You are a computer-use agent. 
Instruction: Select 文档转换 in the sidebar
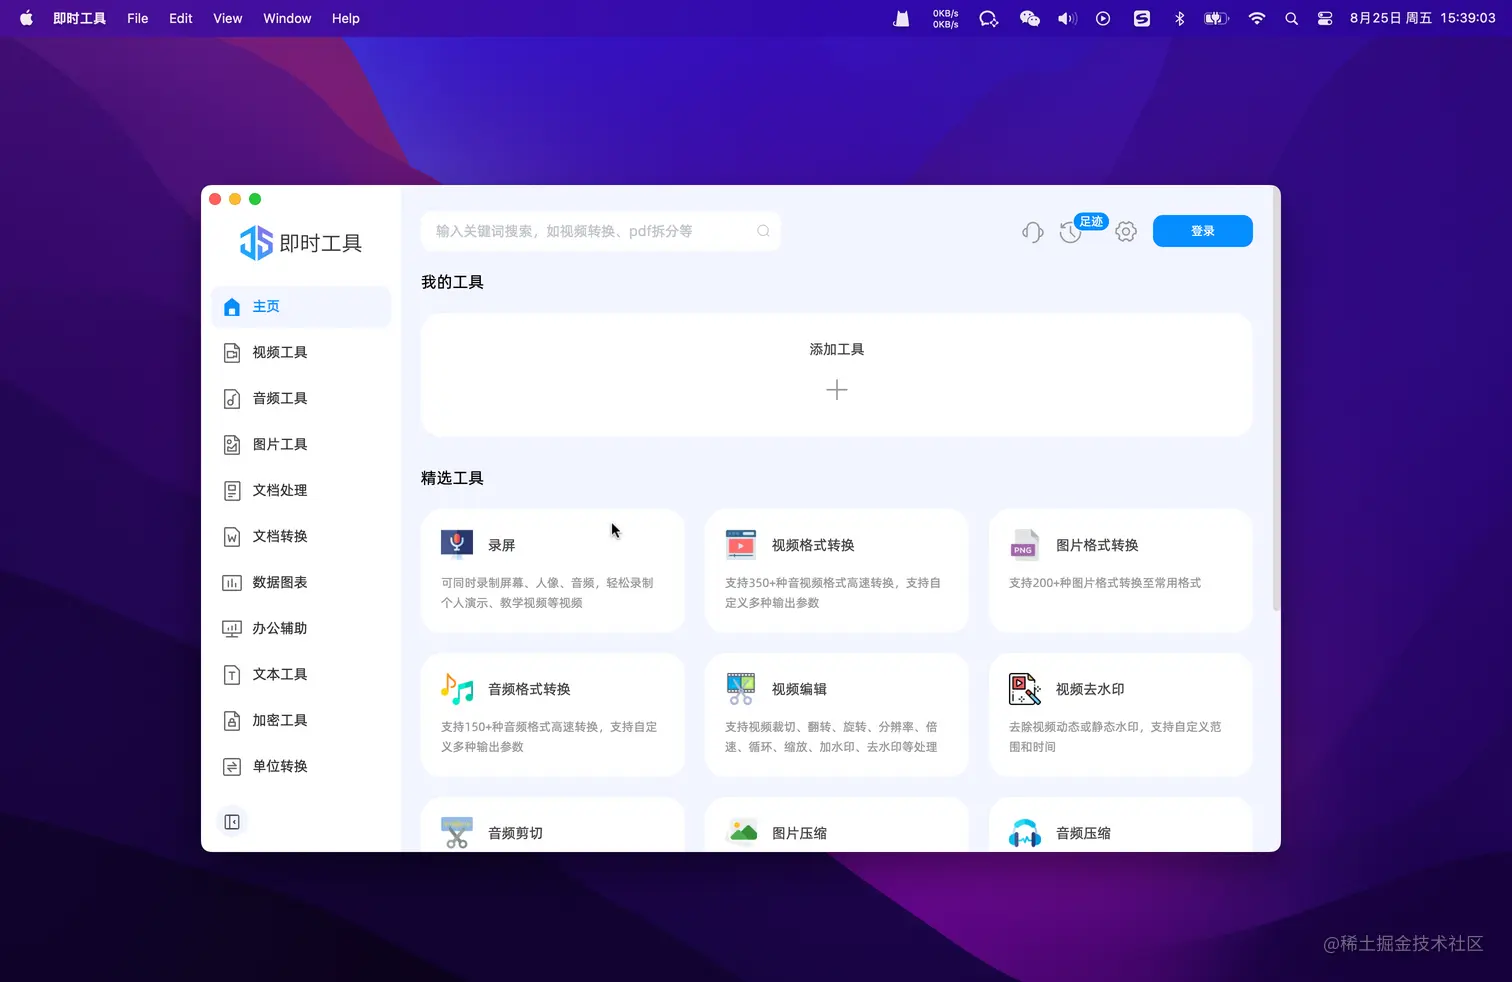click(x=300, y=537)
